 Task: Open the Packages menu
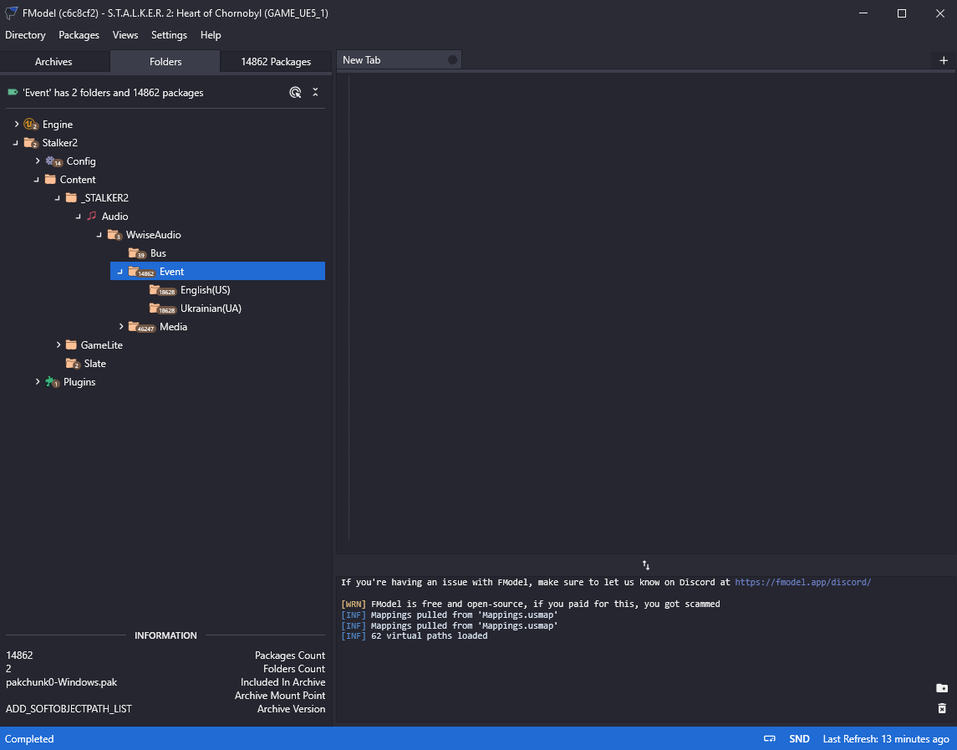[x=79, y=35]
